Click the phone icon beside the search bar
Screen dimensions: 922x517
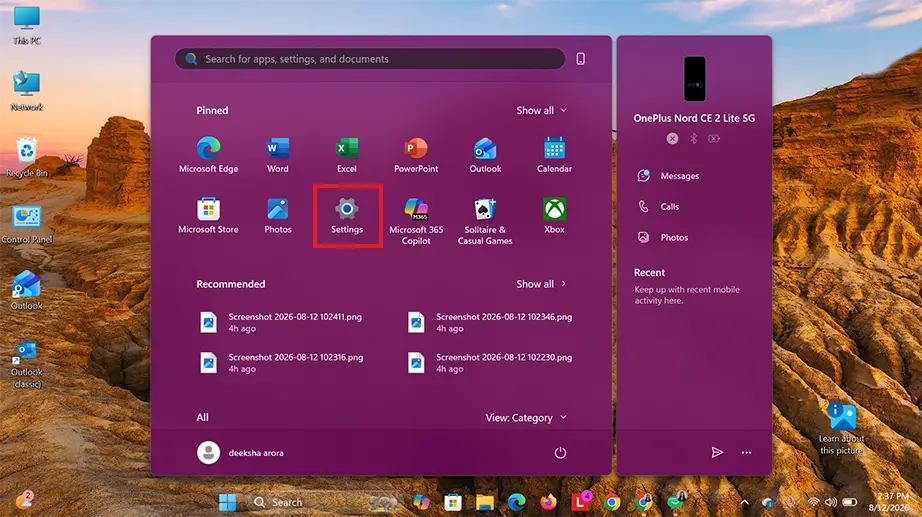coord(580,59)
